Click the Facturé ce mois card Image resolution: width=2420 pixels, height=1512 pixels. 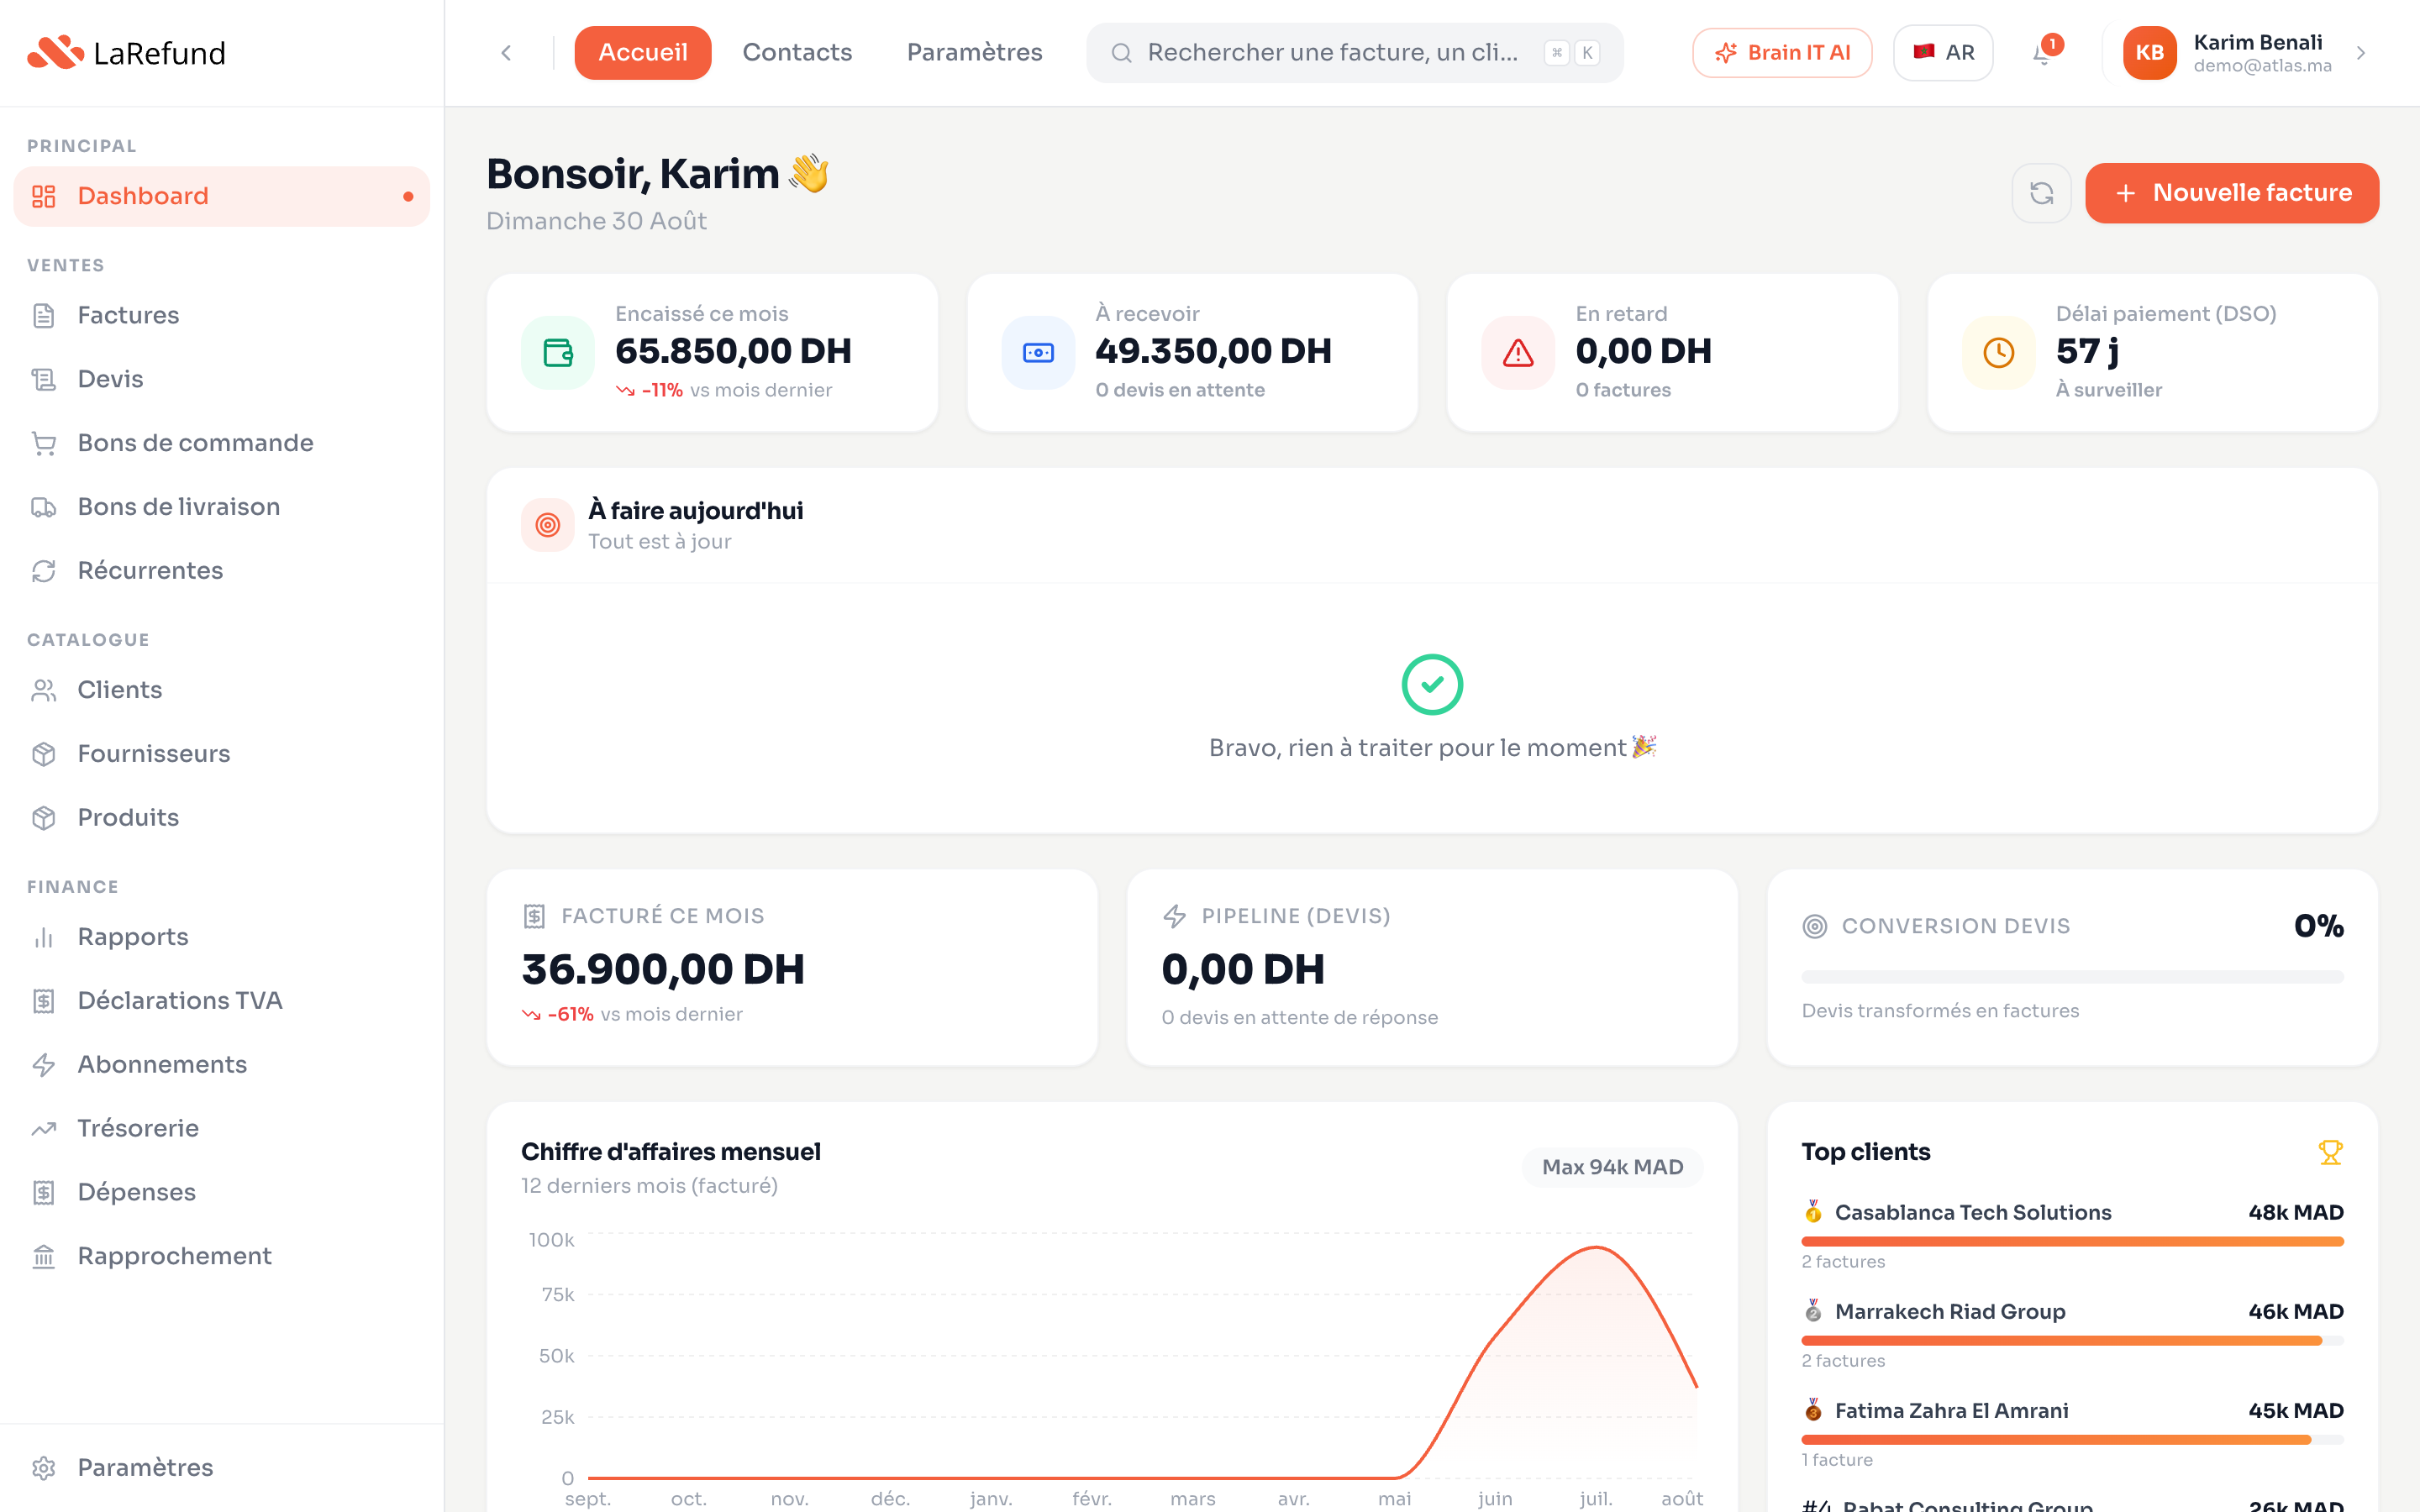(791, 968)
